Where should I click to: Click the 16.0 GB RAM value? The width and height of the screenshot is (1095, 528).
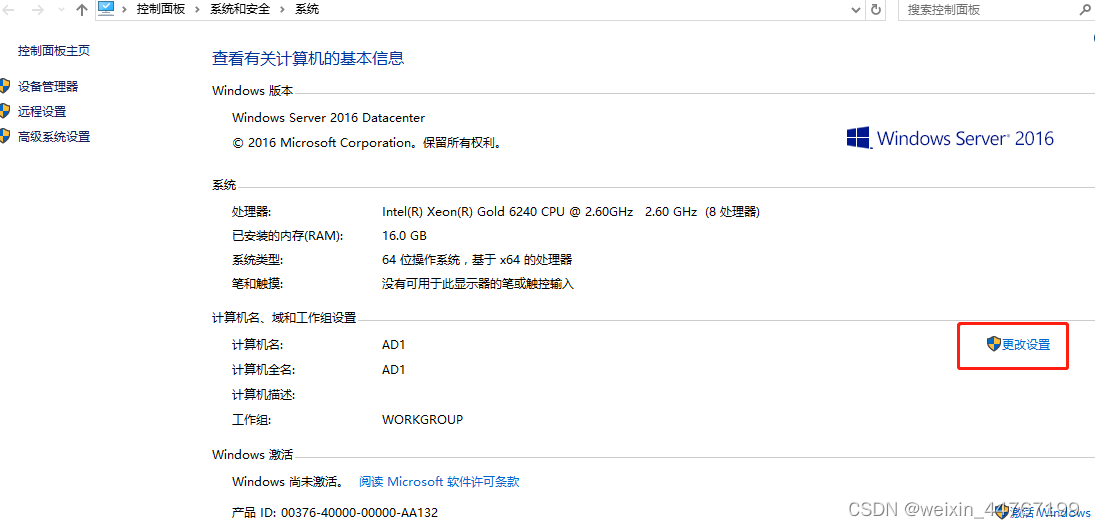point(404,235)
